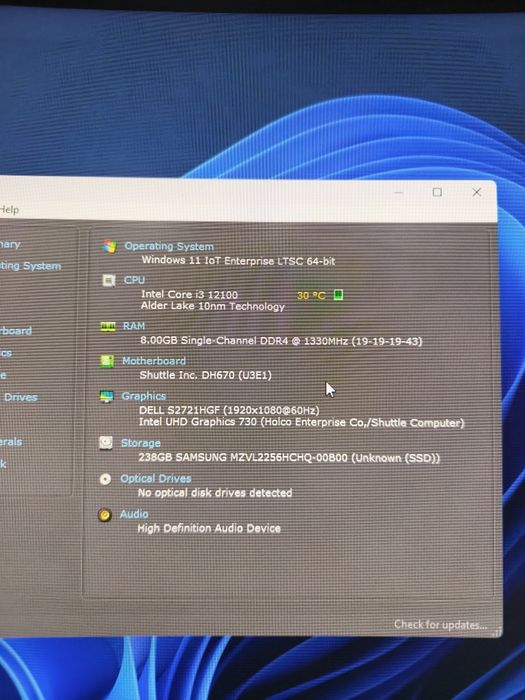
Task: Click Intel UHD Graphics 730 text
Action: tap(301, 422)
